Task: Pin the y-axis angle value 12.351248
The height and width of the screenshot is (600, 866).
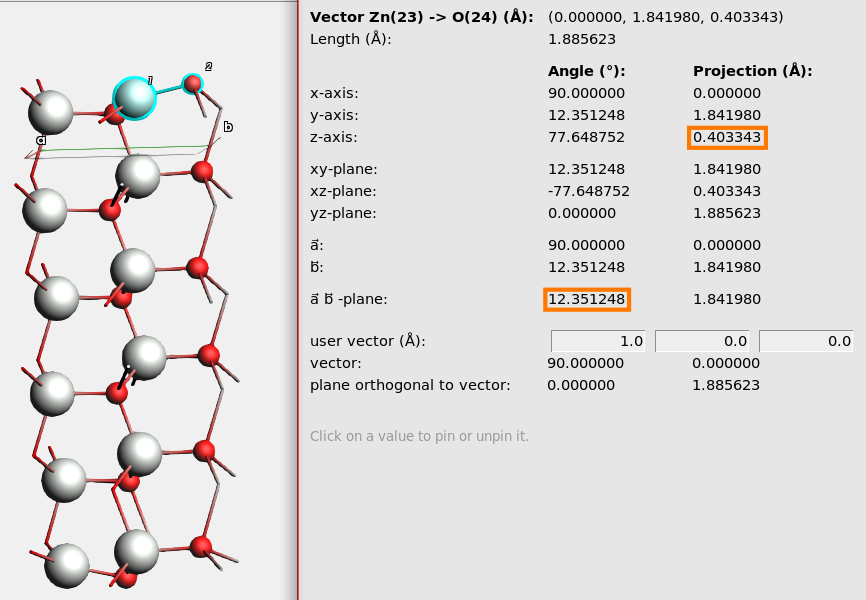Action: pos(586,115)
